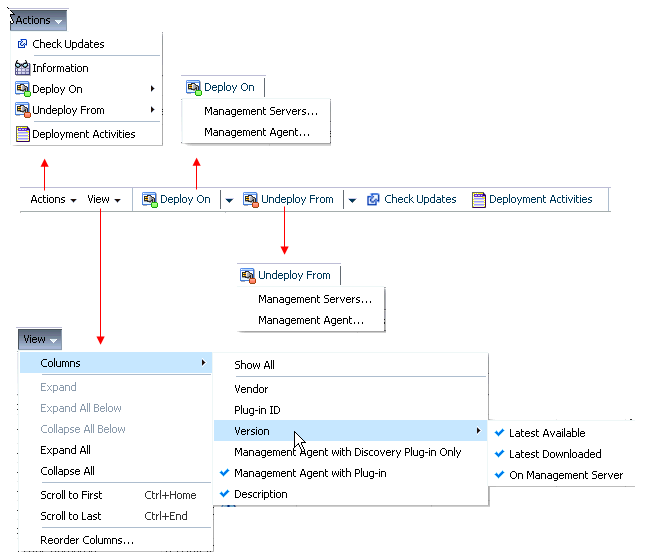Click the dropdown arrow beside toolbar Deploy On
The height and width of the screenshot is (558, 645).
click(x=230, y=200)
